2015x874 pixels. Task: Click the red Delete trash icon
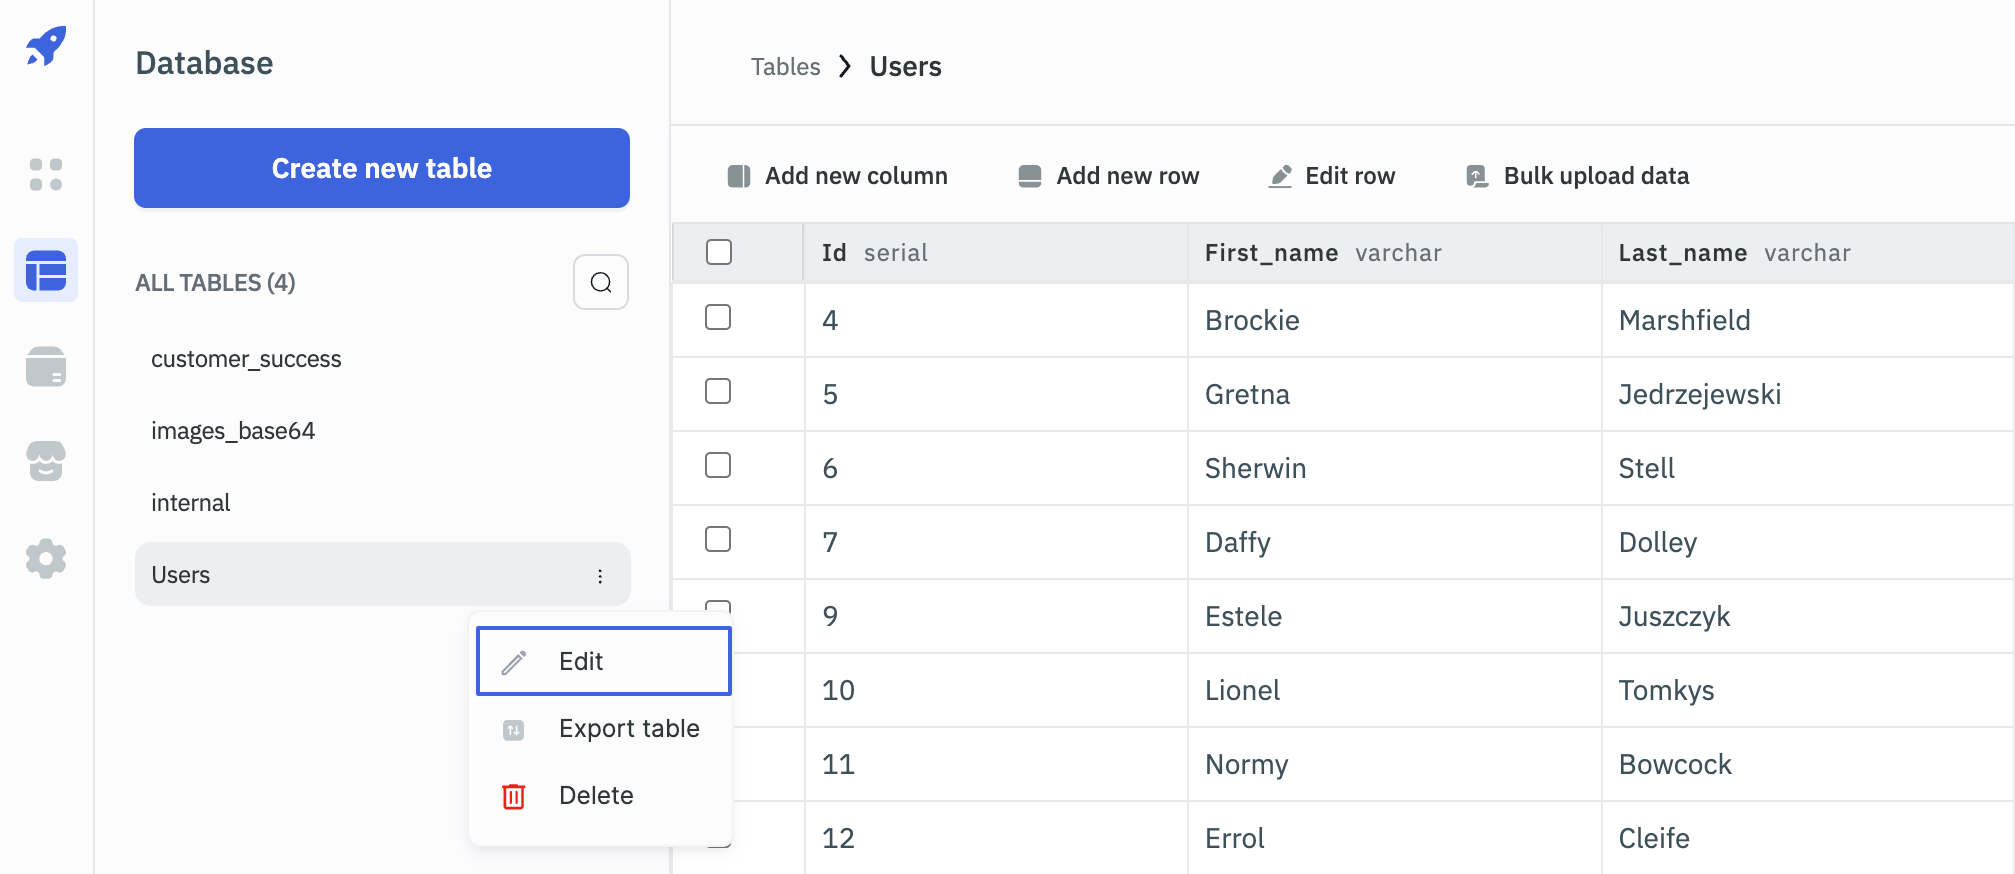[513, 796]
